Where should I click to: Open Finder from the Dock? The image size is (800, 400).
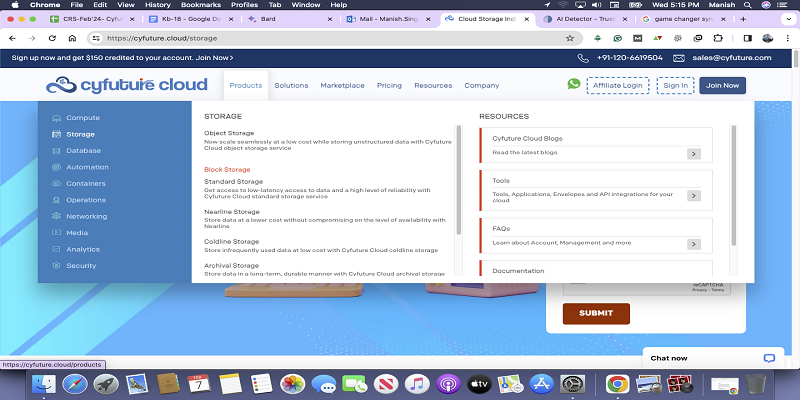coord(44,384)
